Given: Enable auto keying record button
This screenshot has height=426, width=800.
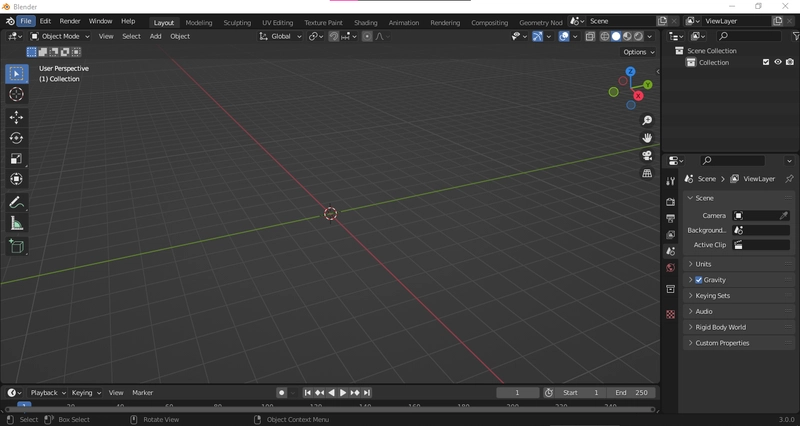Looking at the screenshot, I should click(281, 393).
